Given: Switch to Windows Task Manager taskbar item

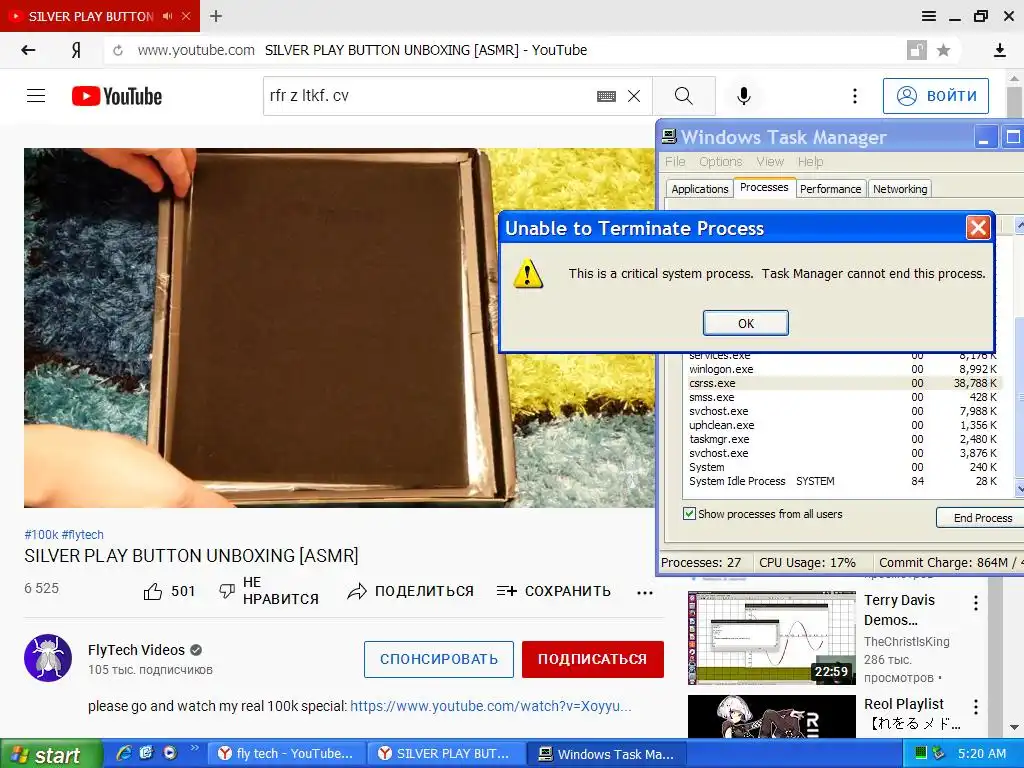Looking at the screenshot, I should [606, 754].
